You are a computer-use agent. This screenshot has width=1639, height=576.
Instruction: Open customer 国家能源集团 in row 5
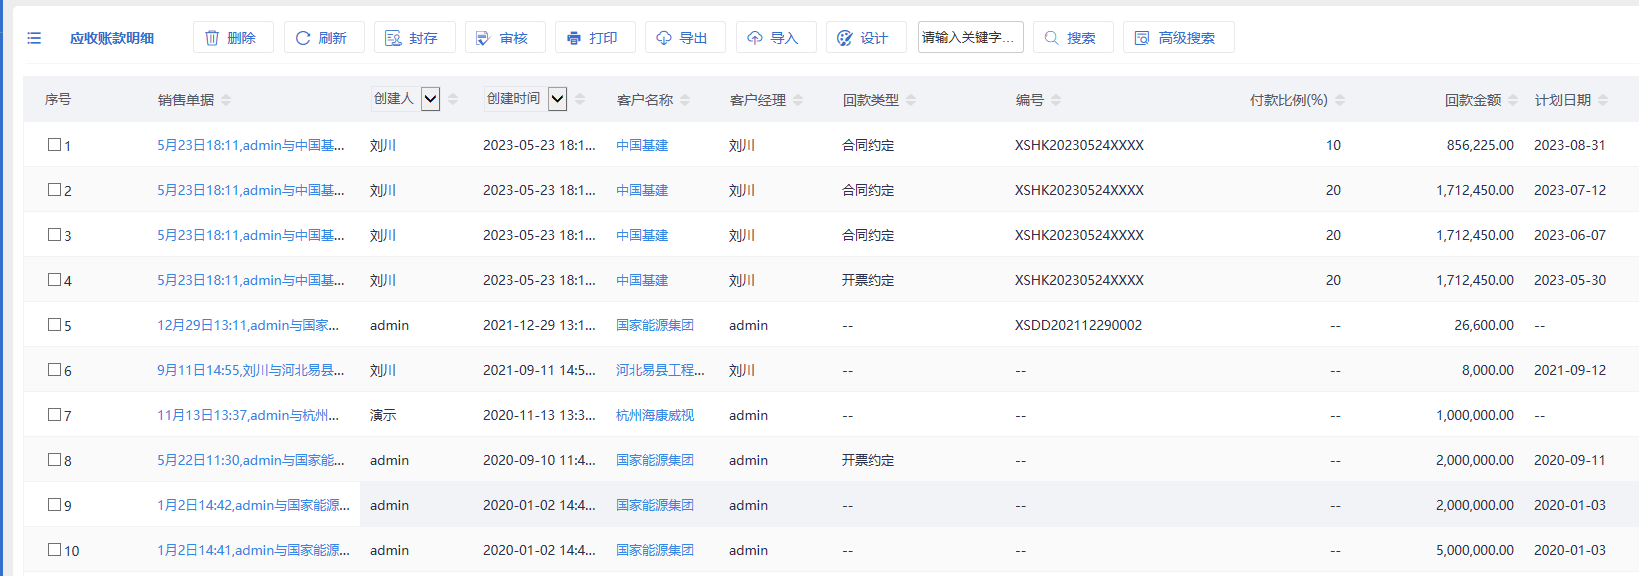[655, 325]
